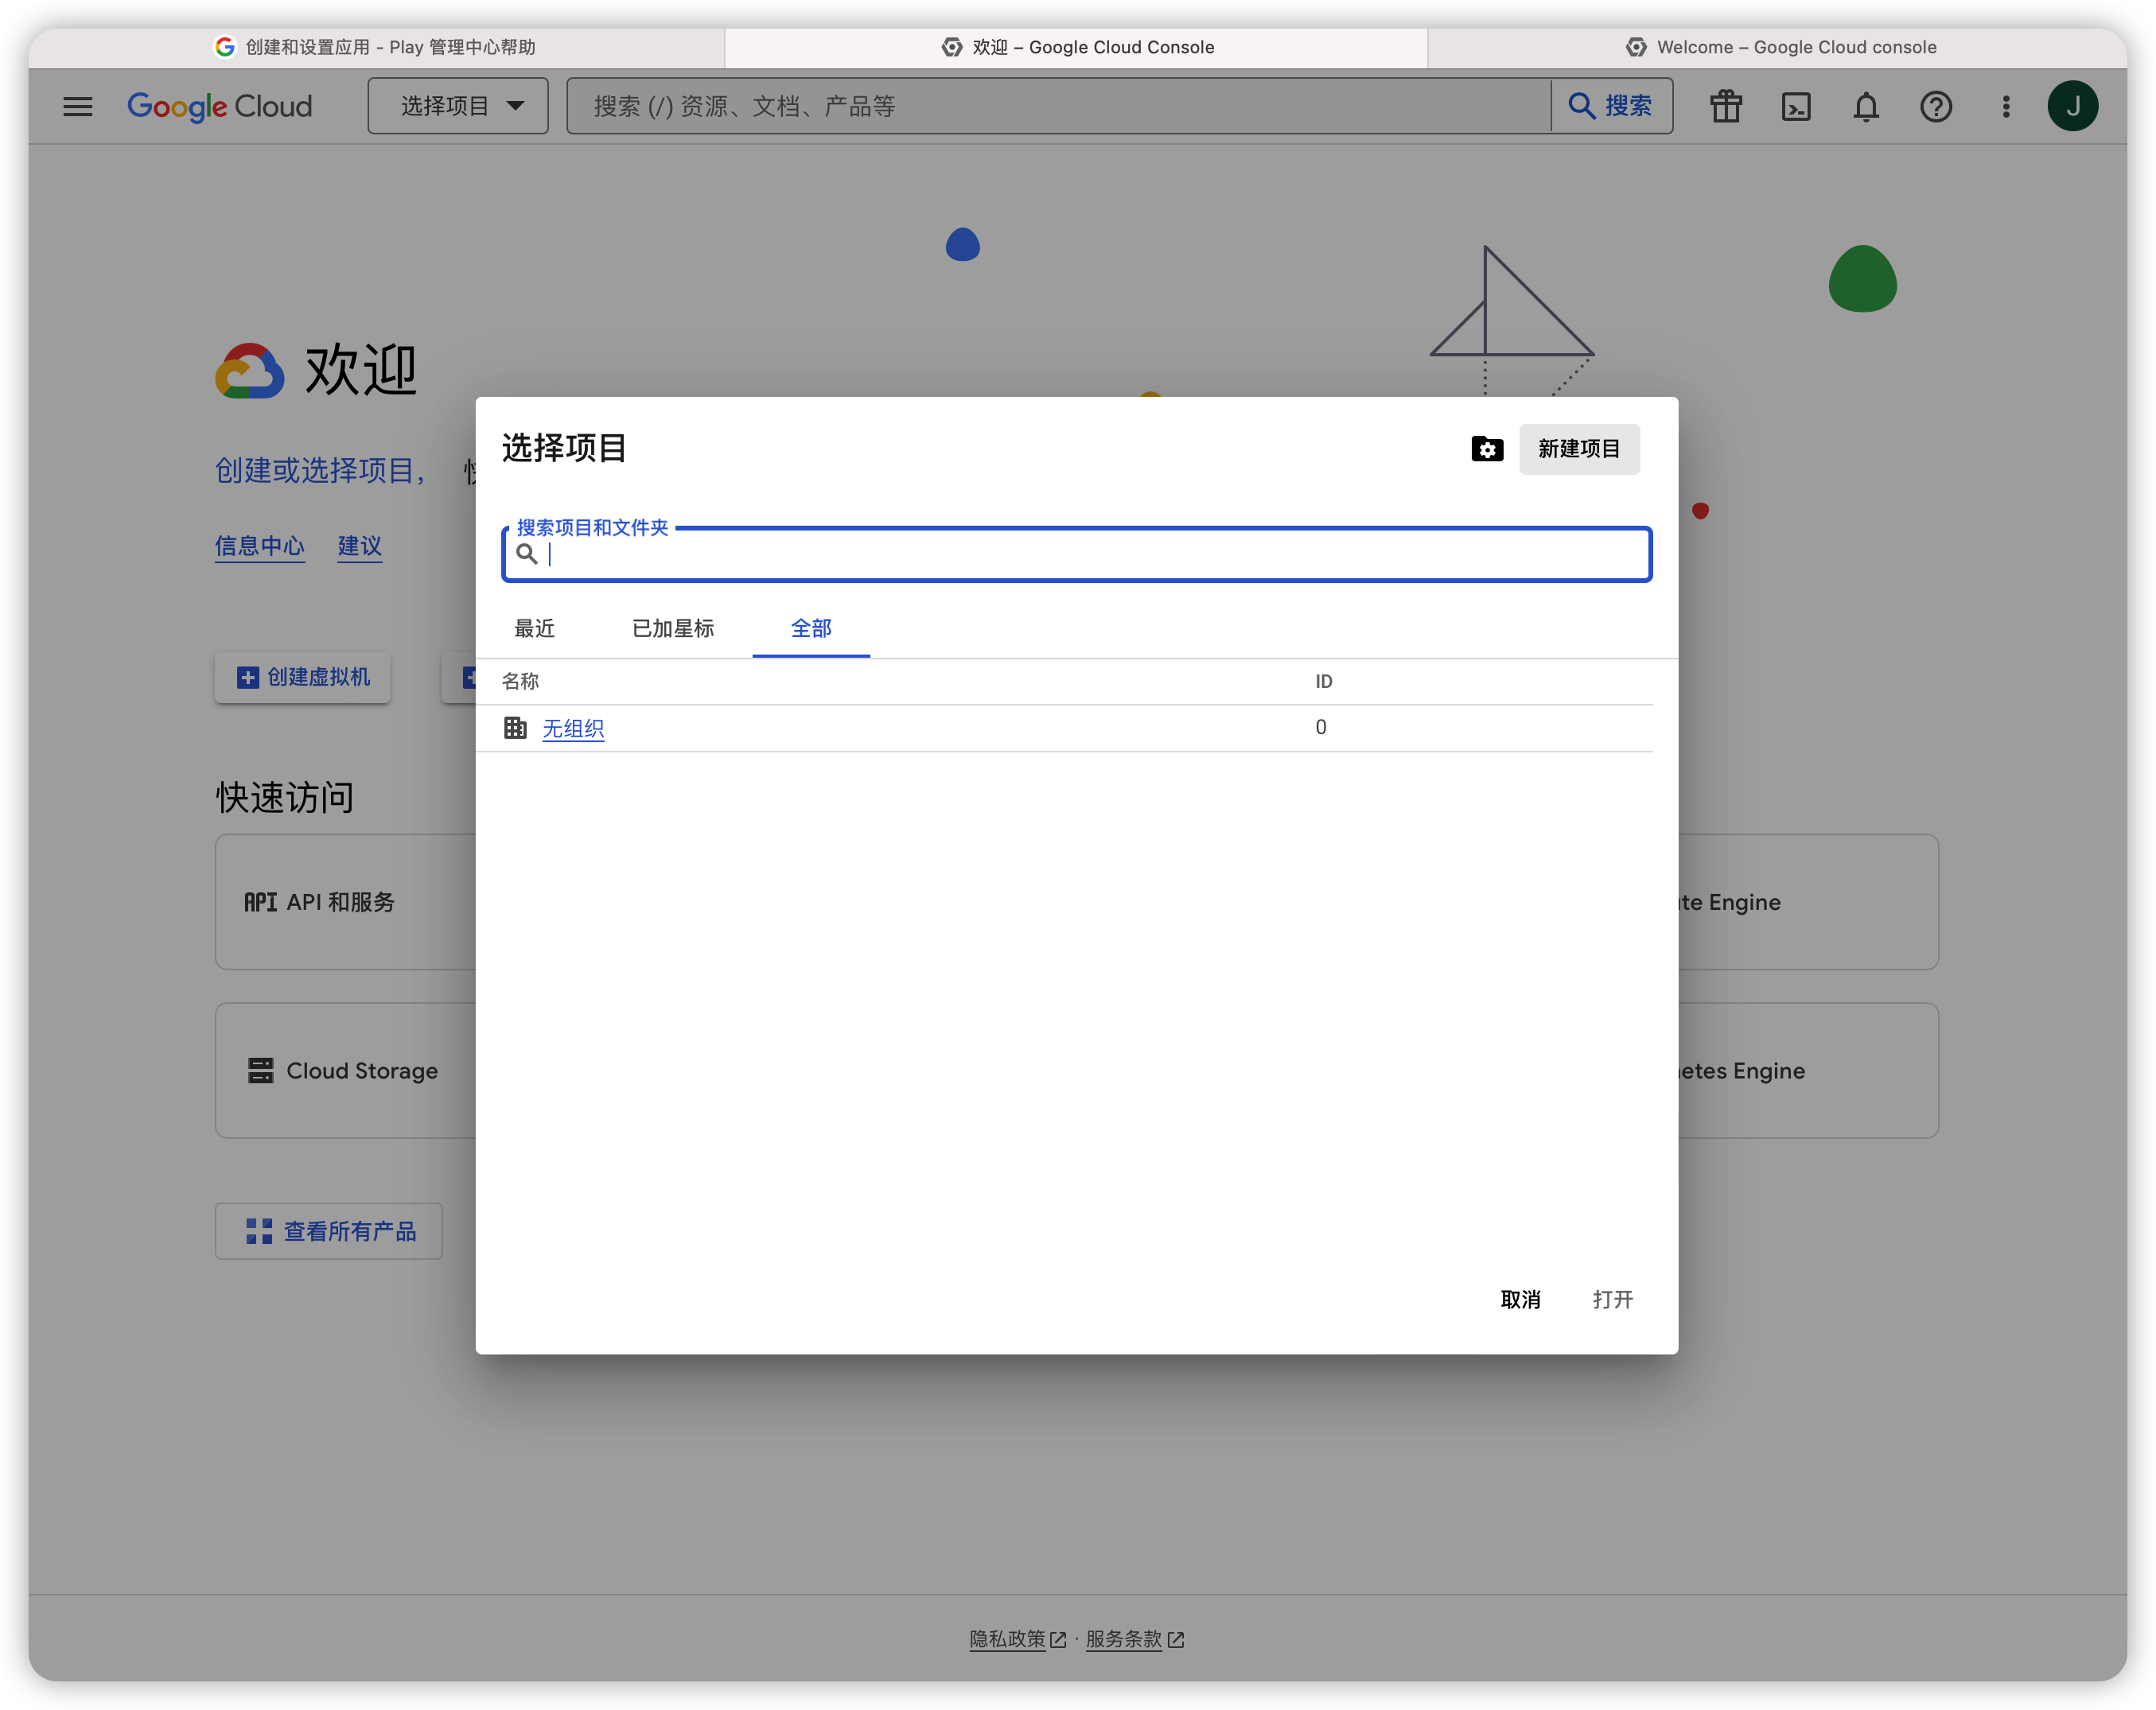Viewport: 2156px width, 1710px height.
Task: Click the manage resources folder icon
Action: click(x=1487, y=449)
